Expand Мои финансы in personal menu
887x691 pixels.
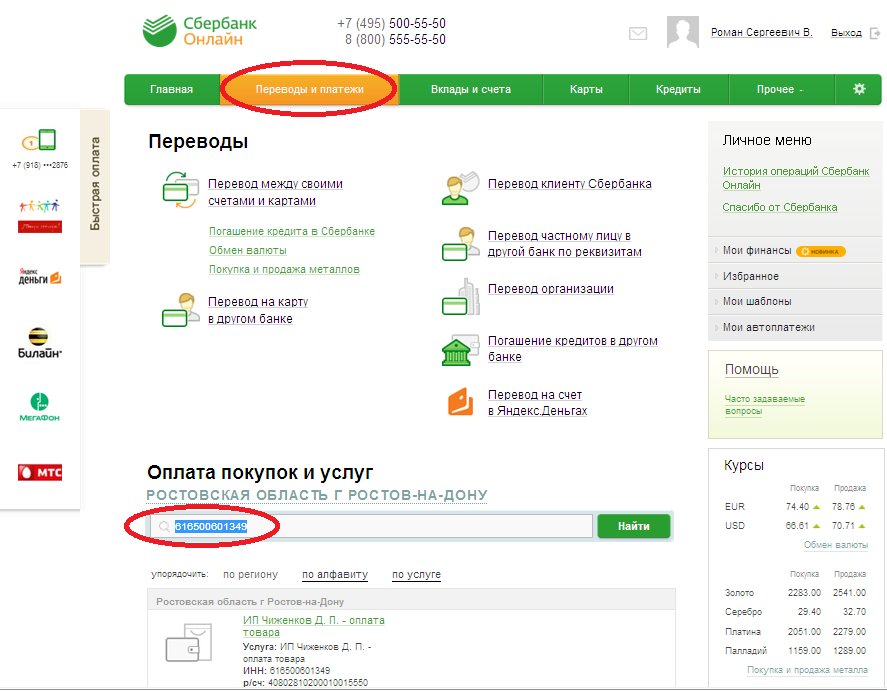[x=756, y=250]
